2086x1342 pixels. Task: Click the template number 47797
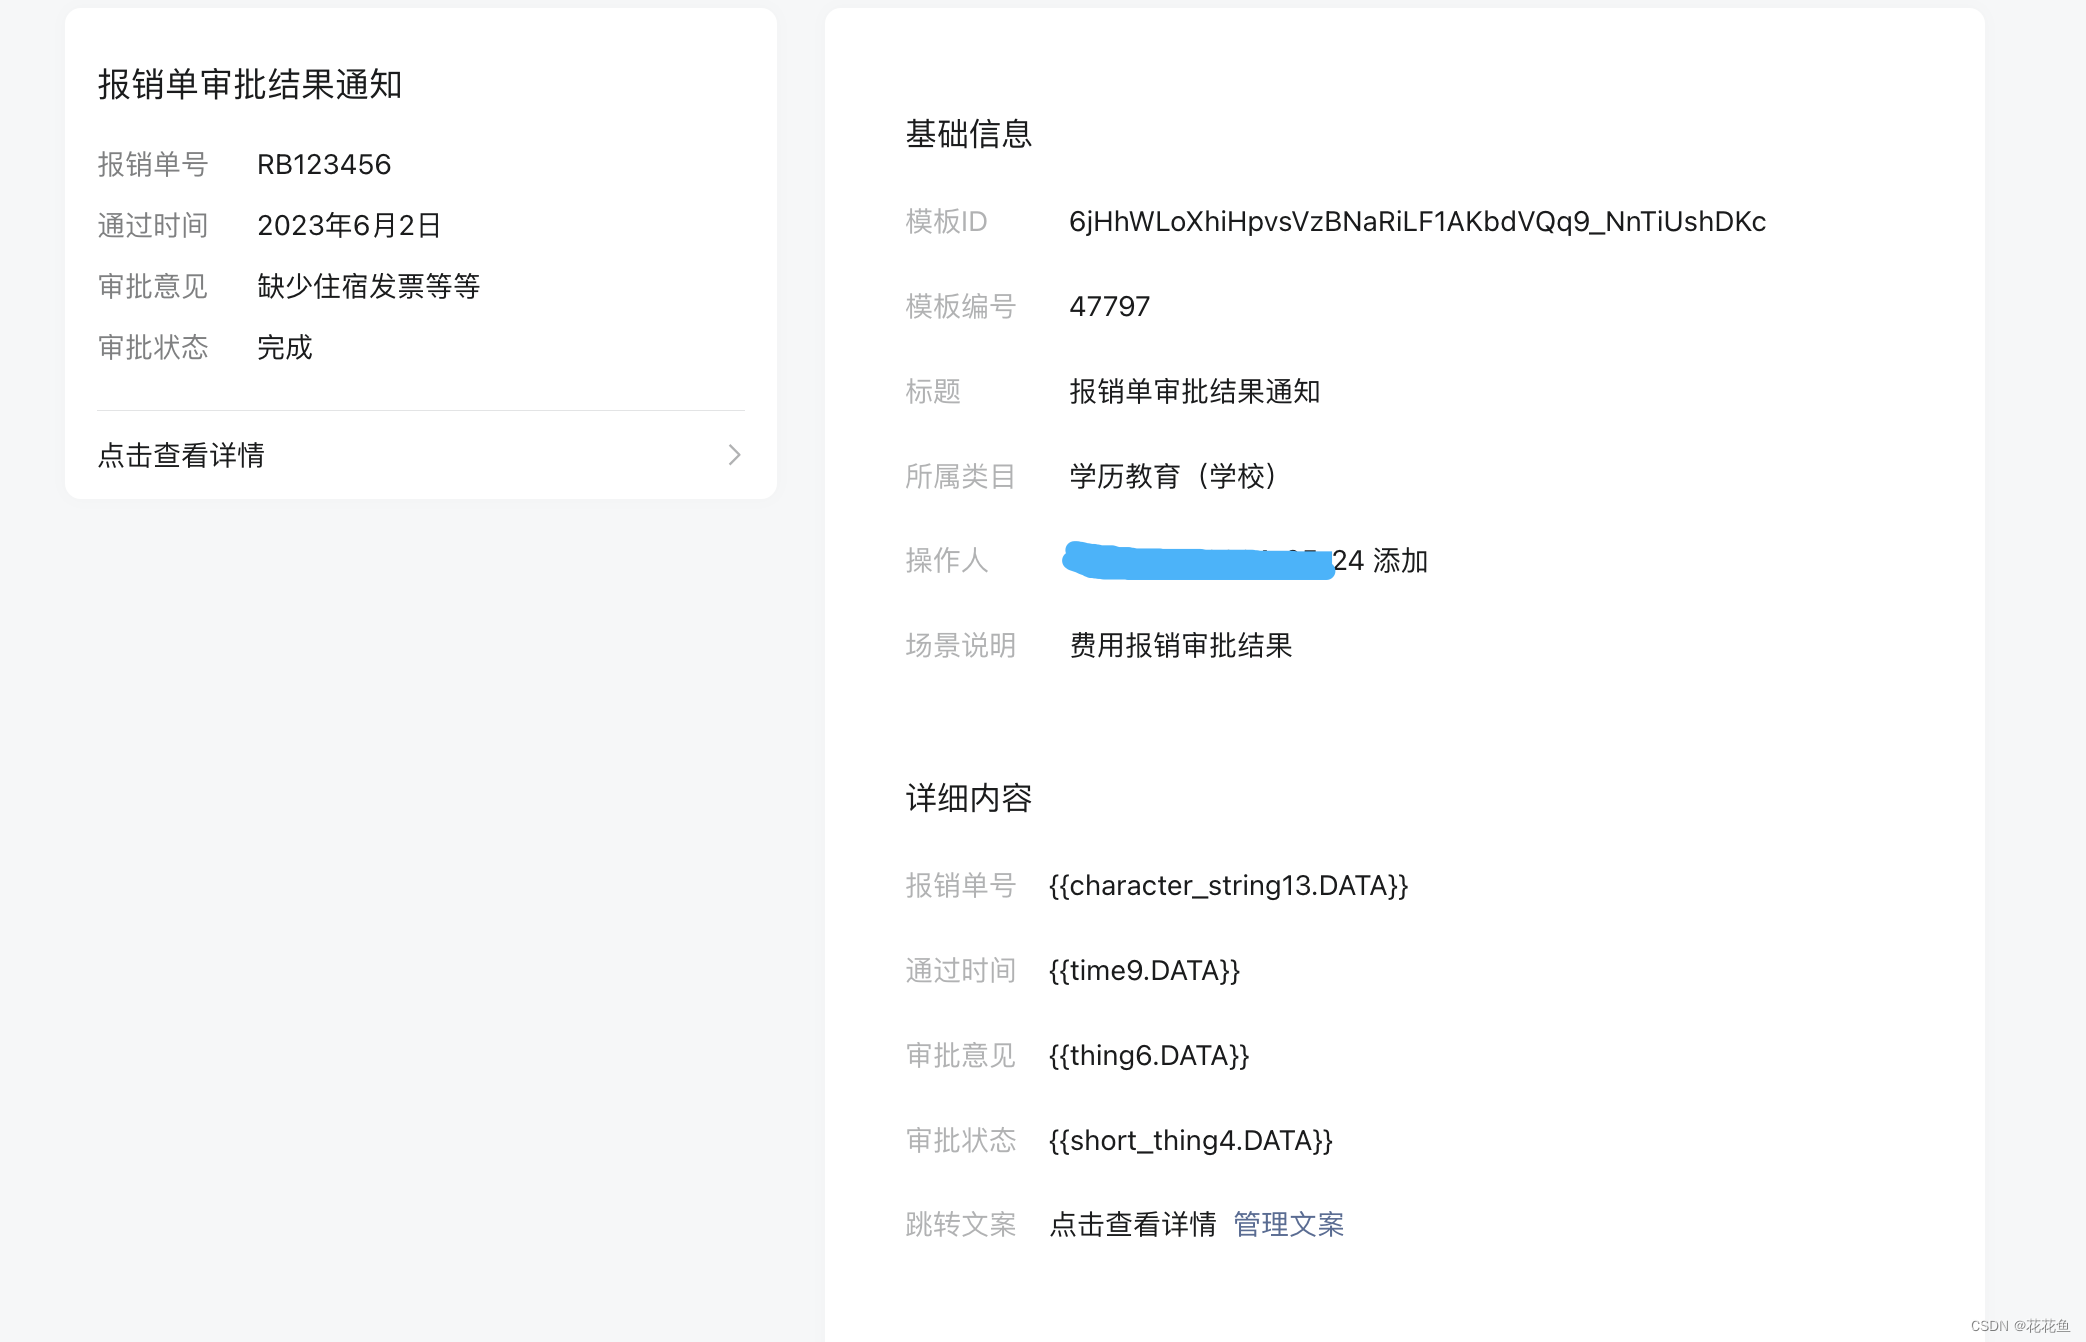(1109, 306)
